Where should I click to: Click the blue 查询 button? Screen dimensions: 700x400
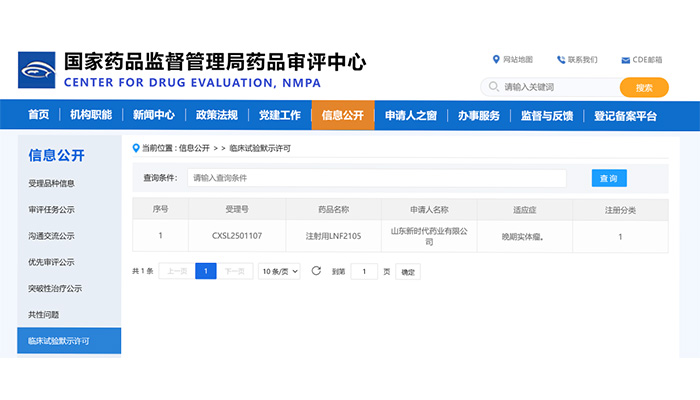pos(608,178)
